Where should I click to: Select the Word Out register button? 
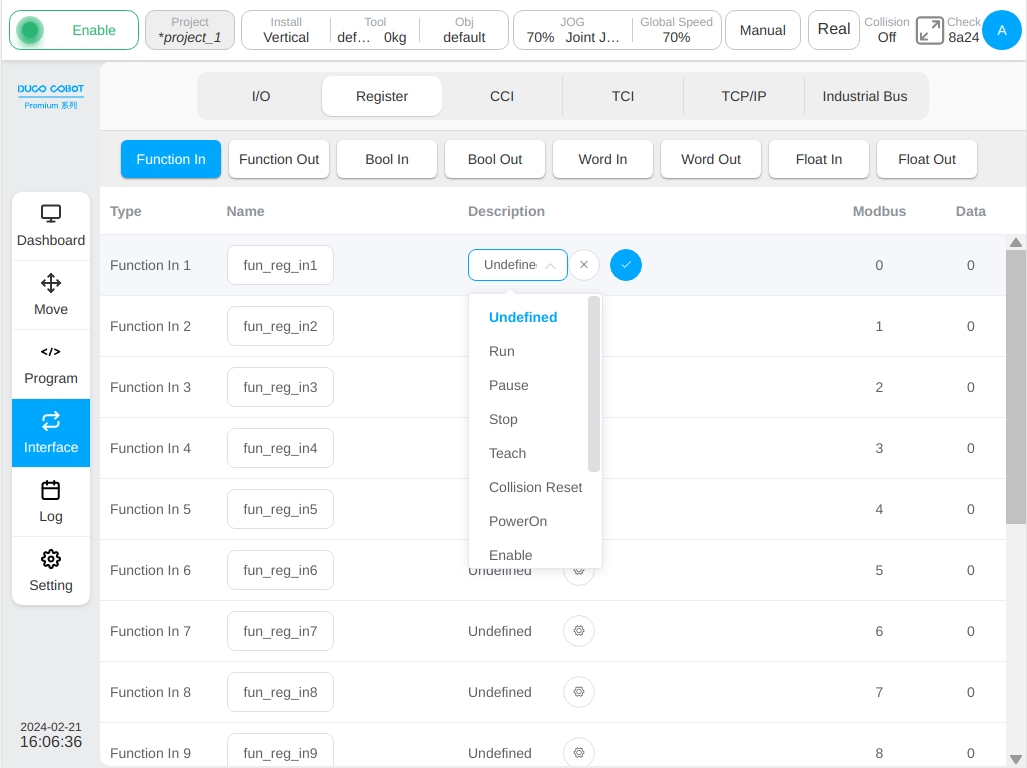[x=711, y=159]
